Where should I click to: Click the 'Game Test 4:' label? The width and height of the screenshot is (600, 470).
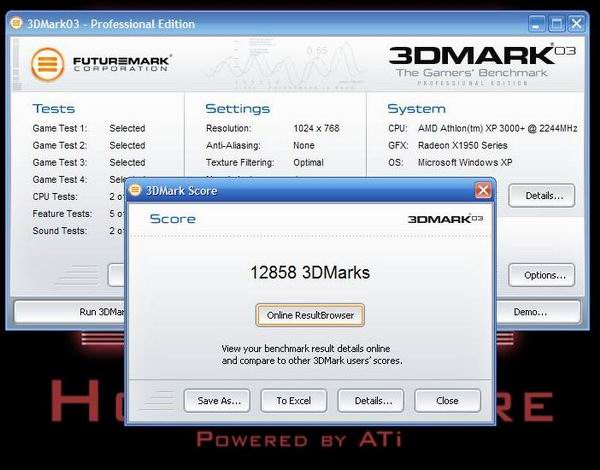(60, 180)
